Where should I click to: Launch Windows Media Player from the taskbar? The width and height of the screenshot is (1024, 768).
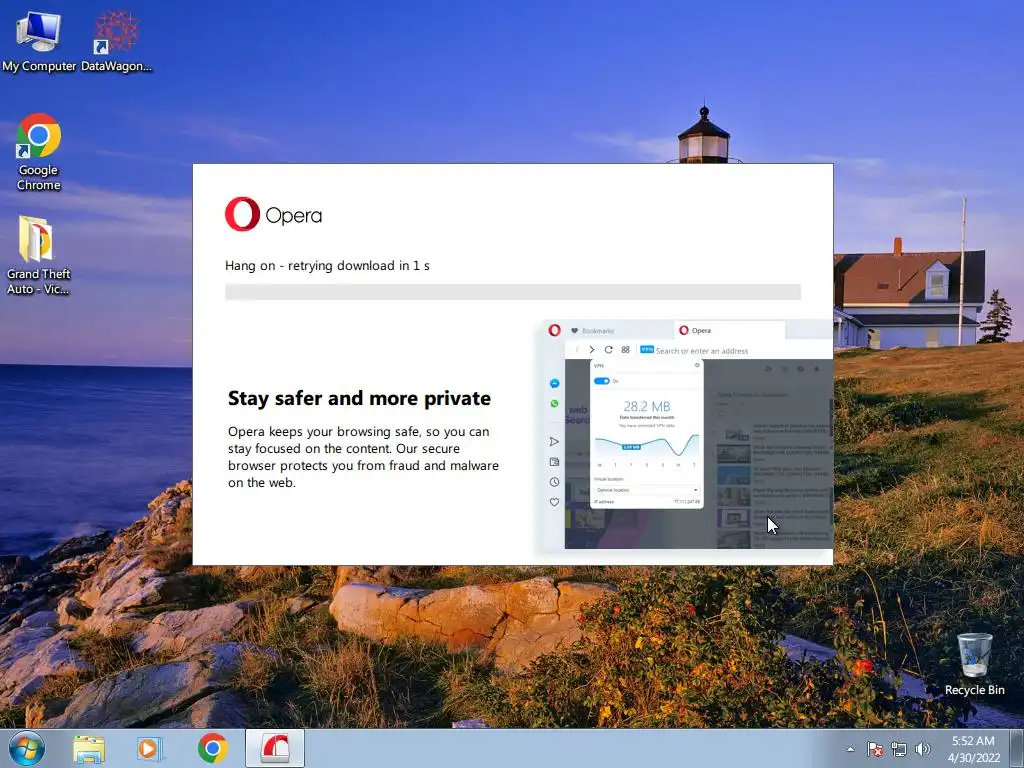[150, 748]
